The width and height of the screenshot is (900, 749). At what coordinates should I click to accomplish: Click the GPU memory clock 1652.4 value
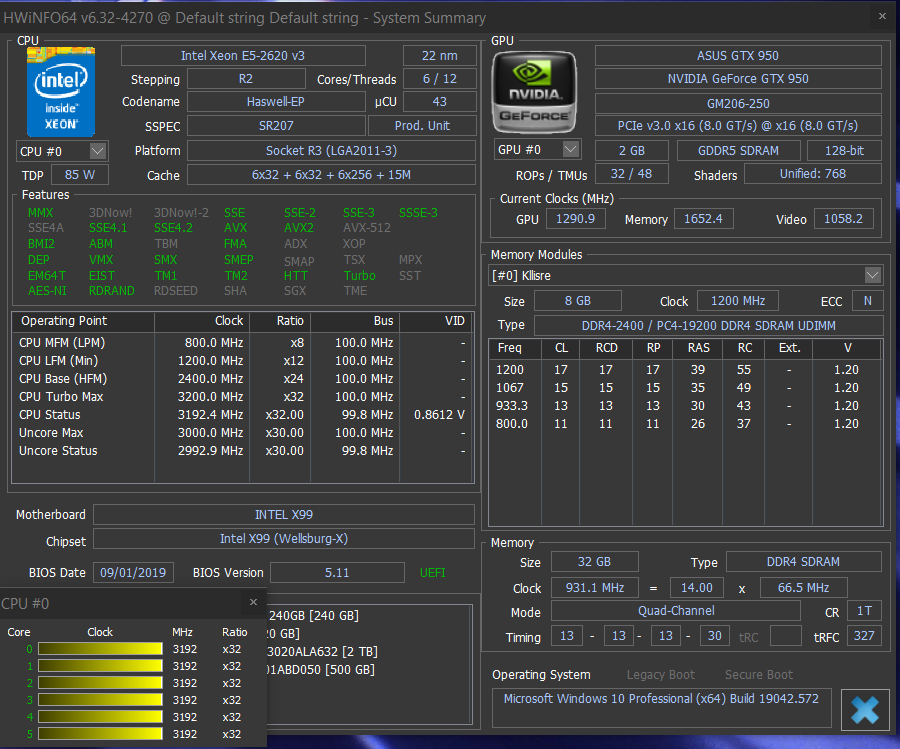(x=703, y=219)
